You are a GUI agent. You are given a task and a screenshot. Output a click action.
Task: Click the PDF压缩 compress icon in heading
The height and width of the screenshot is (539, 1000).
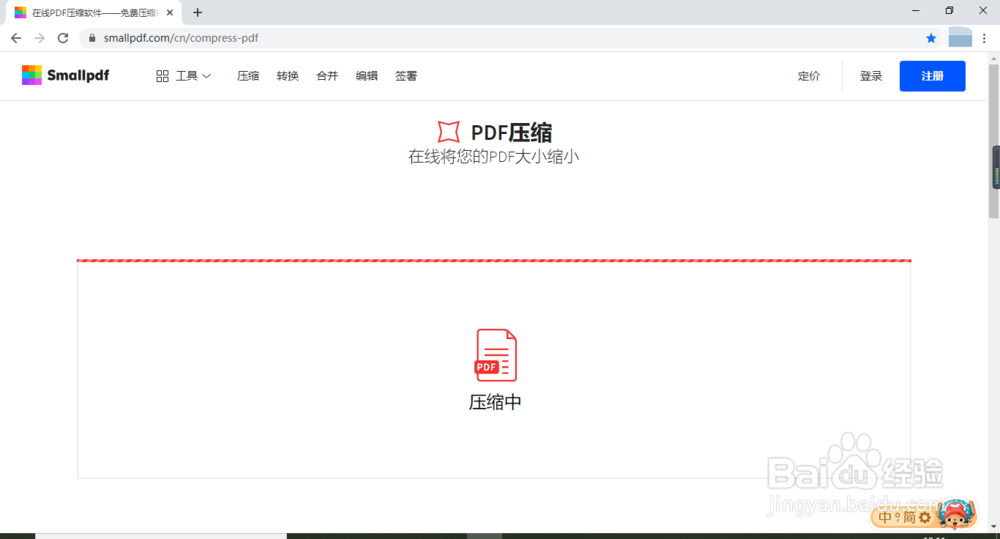pos(448,131)
